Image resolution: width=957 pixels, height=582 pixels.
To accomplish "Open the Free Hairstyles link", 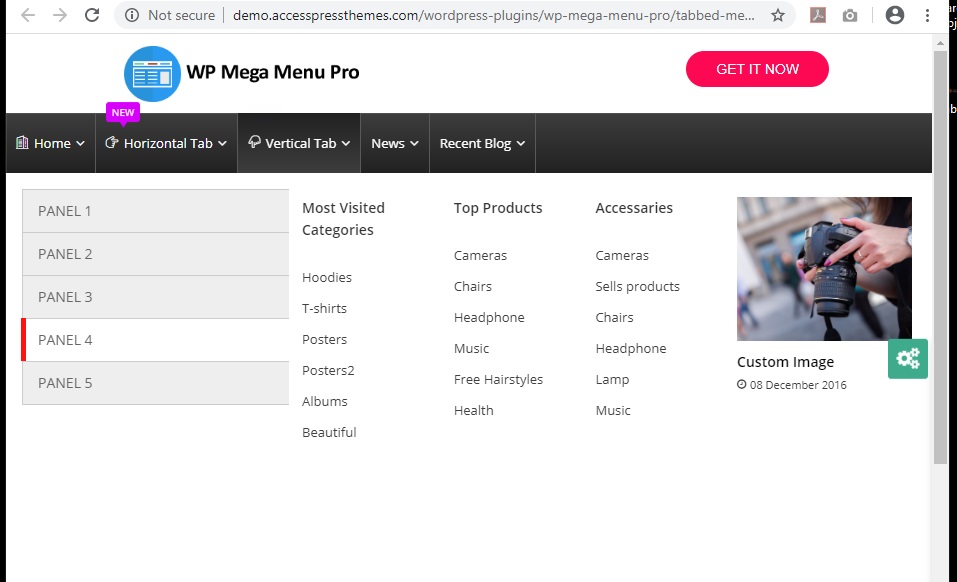I will [498, 379].
